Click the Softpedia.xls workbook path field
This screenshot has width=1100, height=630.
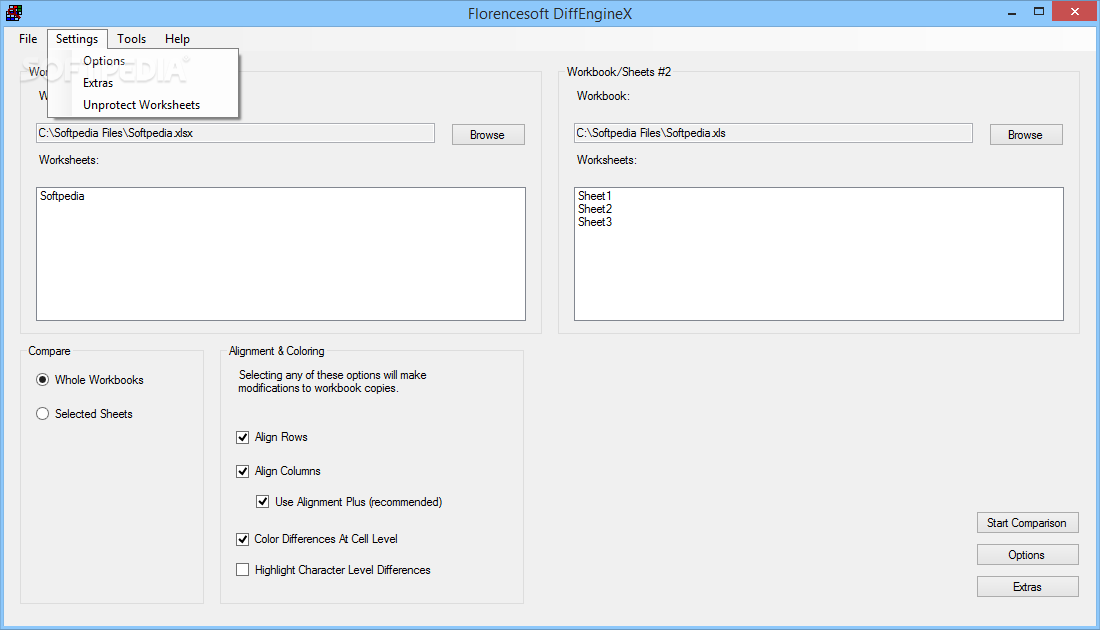773,133
